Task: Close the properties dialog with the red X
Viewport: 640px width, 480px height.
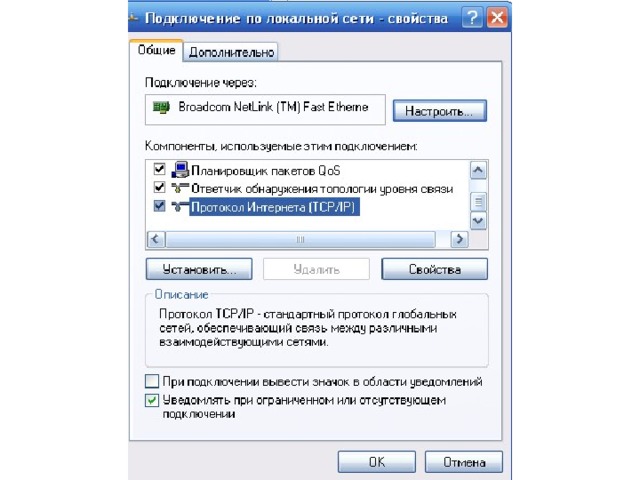Action: tap(497, 18)
